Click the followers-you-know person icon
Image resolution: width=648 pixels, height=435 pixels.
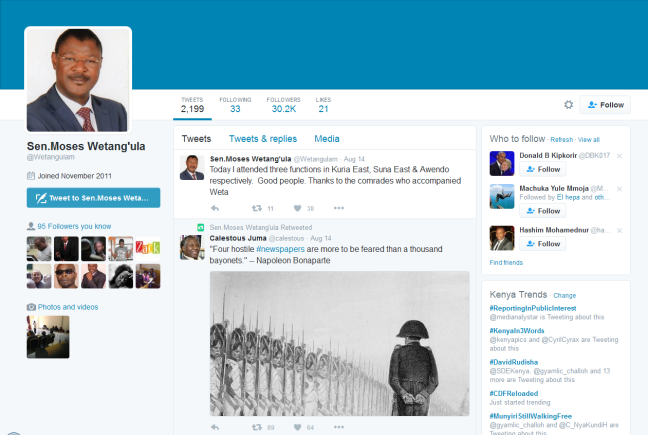point(31,226)
